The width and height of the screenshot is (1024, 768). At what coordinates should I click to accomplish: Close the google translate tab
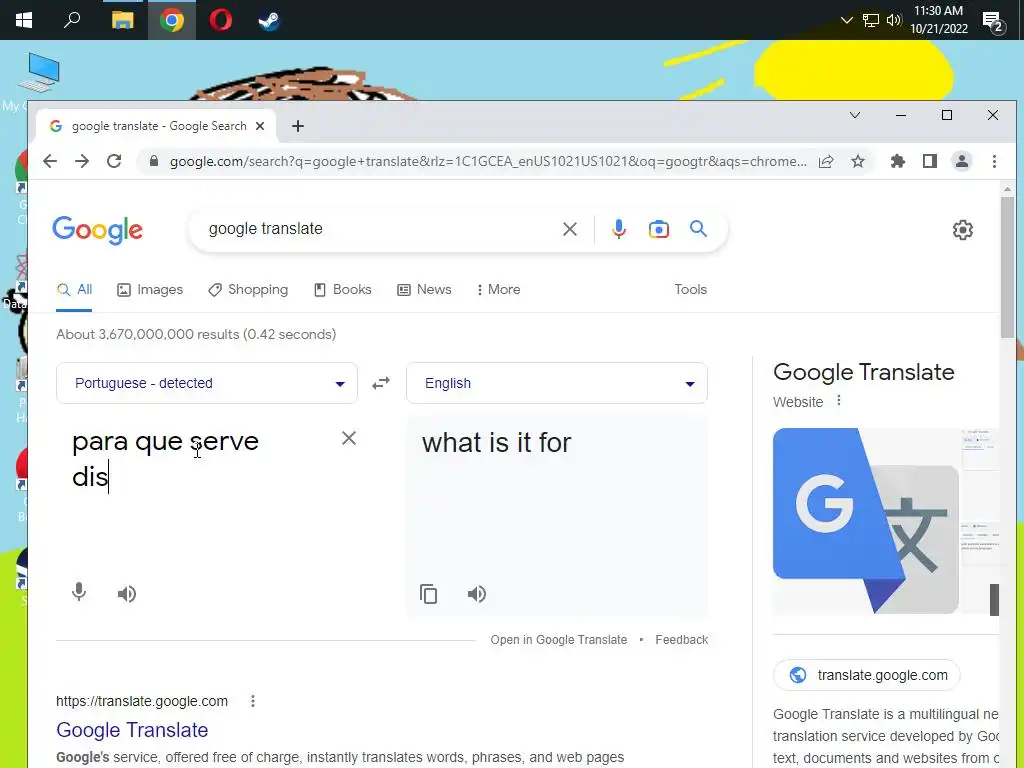pyautogui.click(x=260, y=126)
